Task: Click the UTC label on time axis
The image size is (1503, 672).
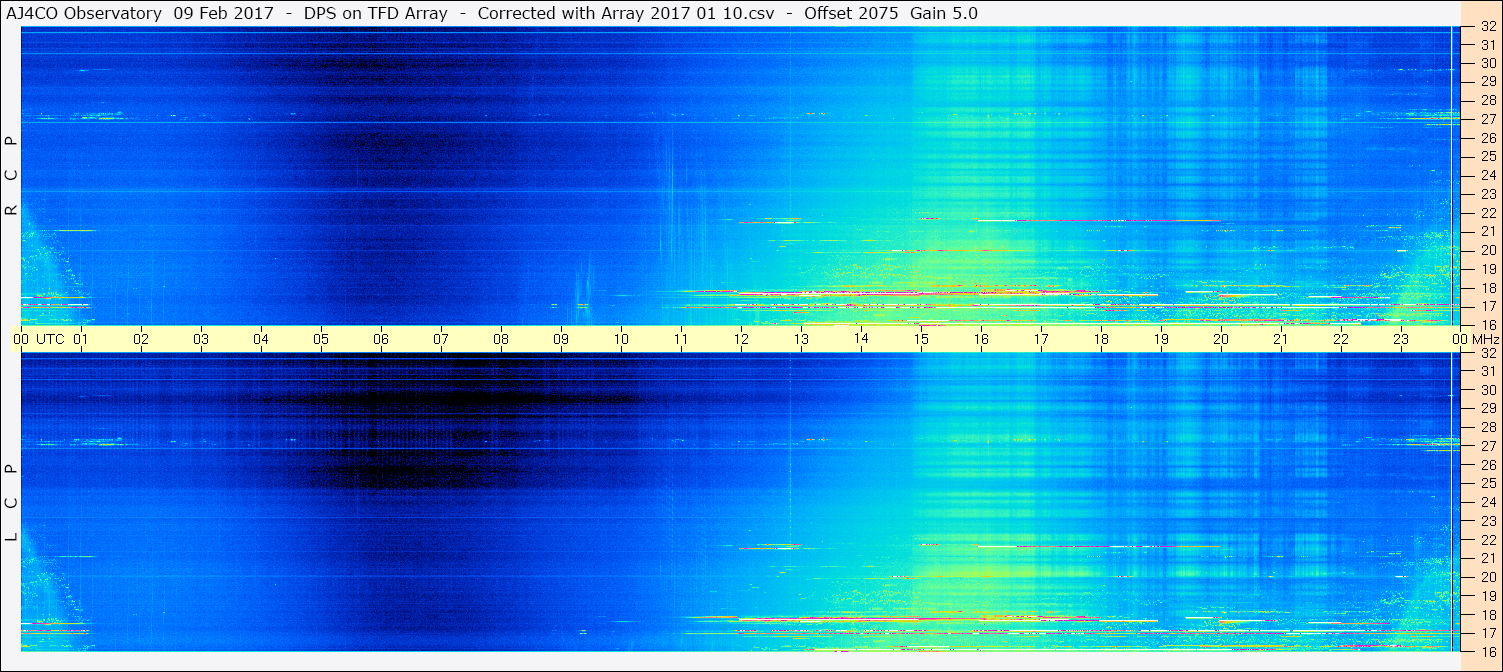Action: [50, 339]
